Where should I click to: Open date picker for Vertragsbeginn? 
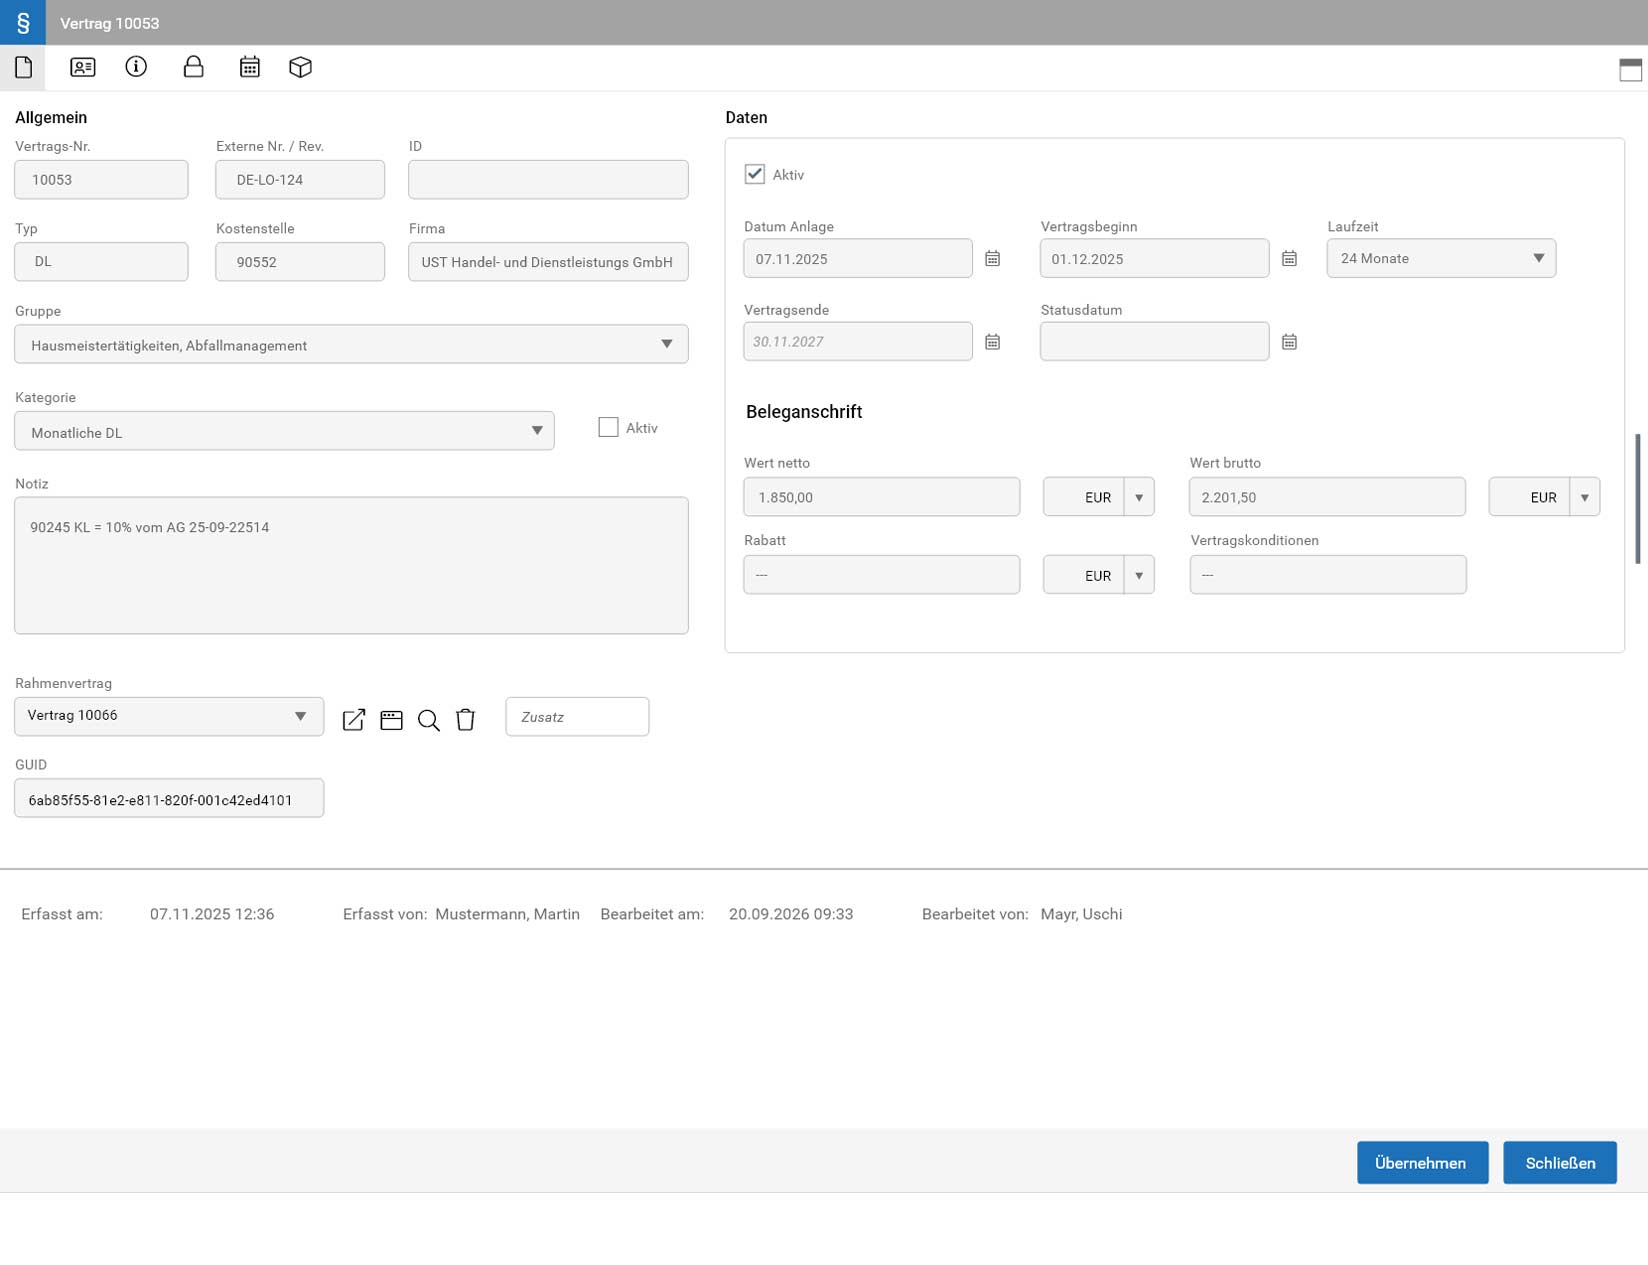[x=1289, y=258]
